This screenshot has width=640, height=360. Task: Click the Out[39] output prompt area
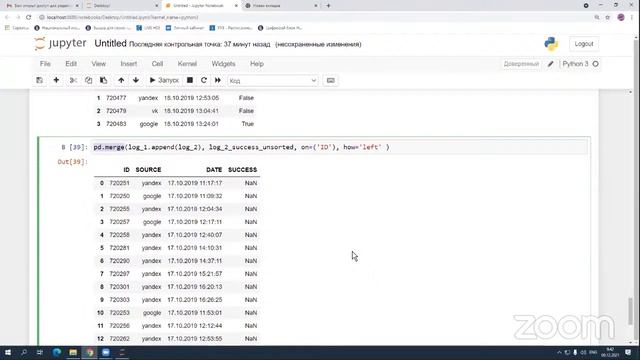click(72, 162)
